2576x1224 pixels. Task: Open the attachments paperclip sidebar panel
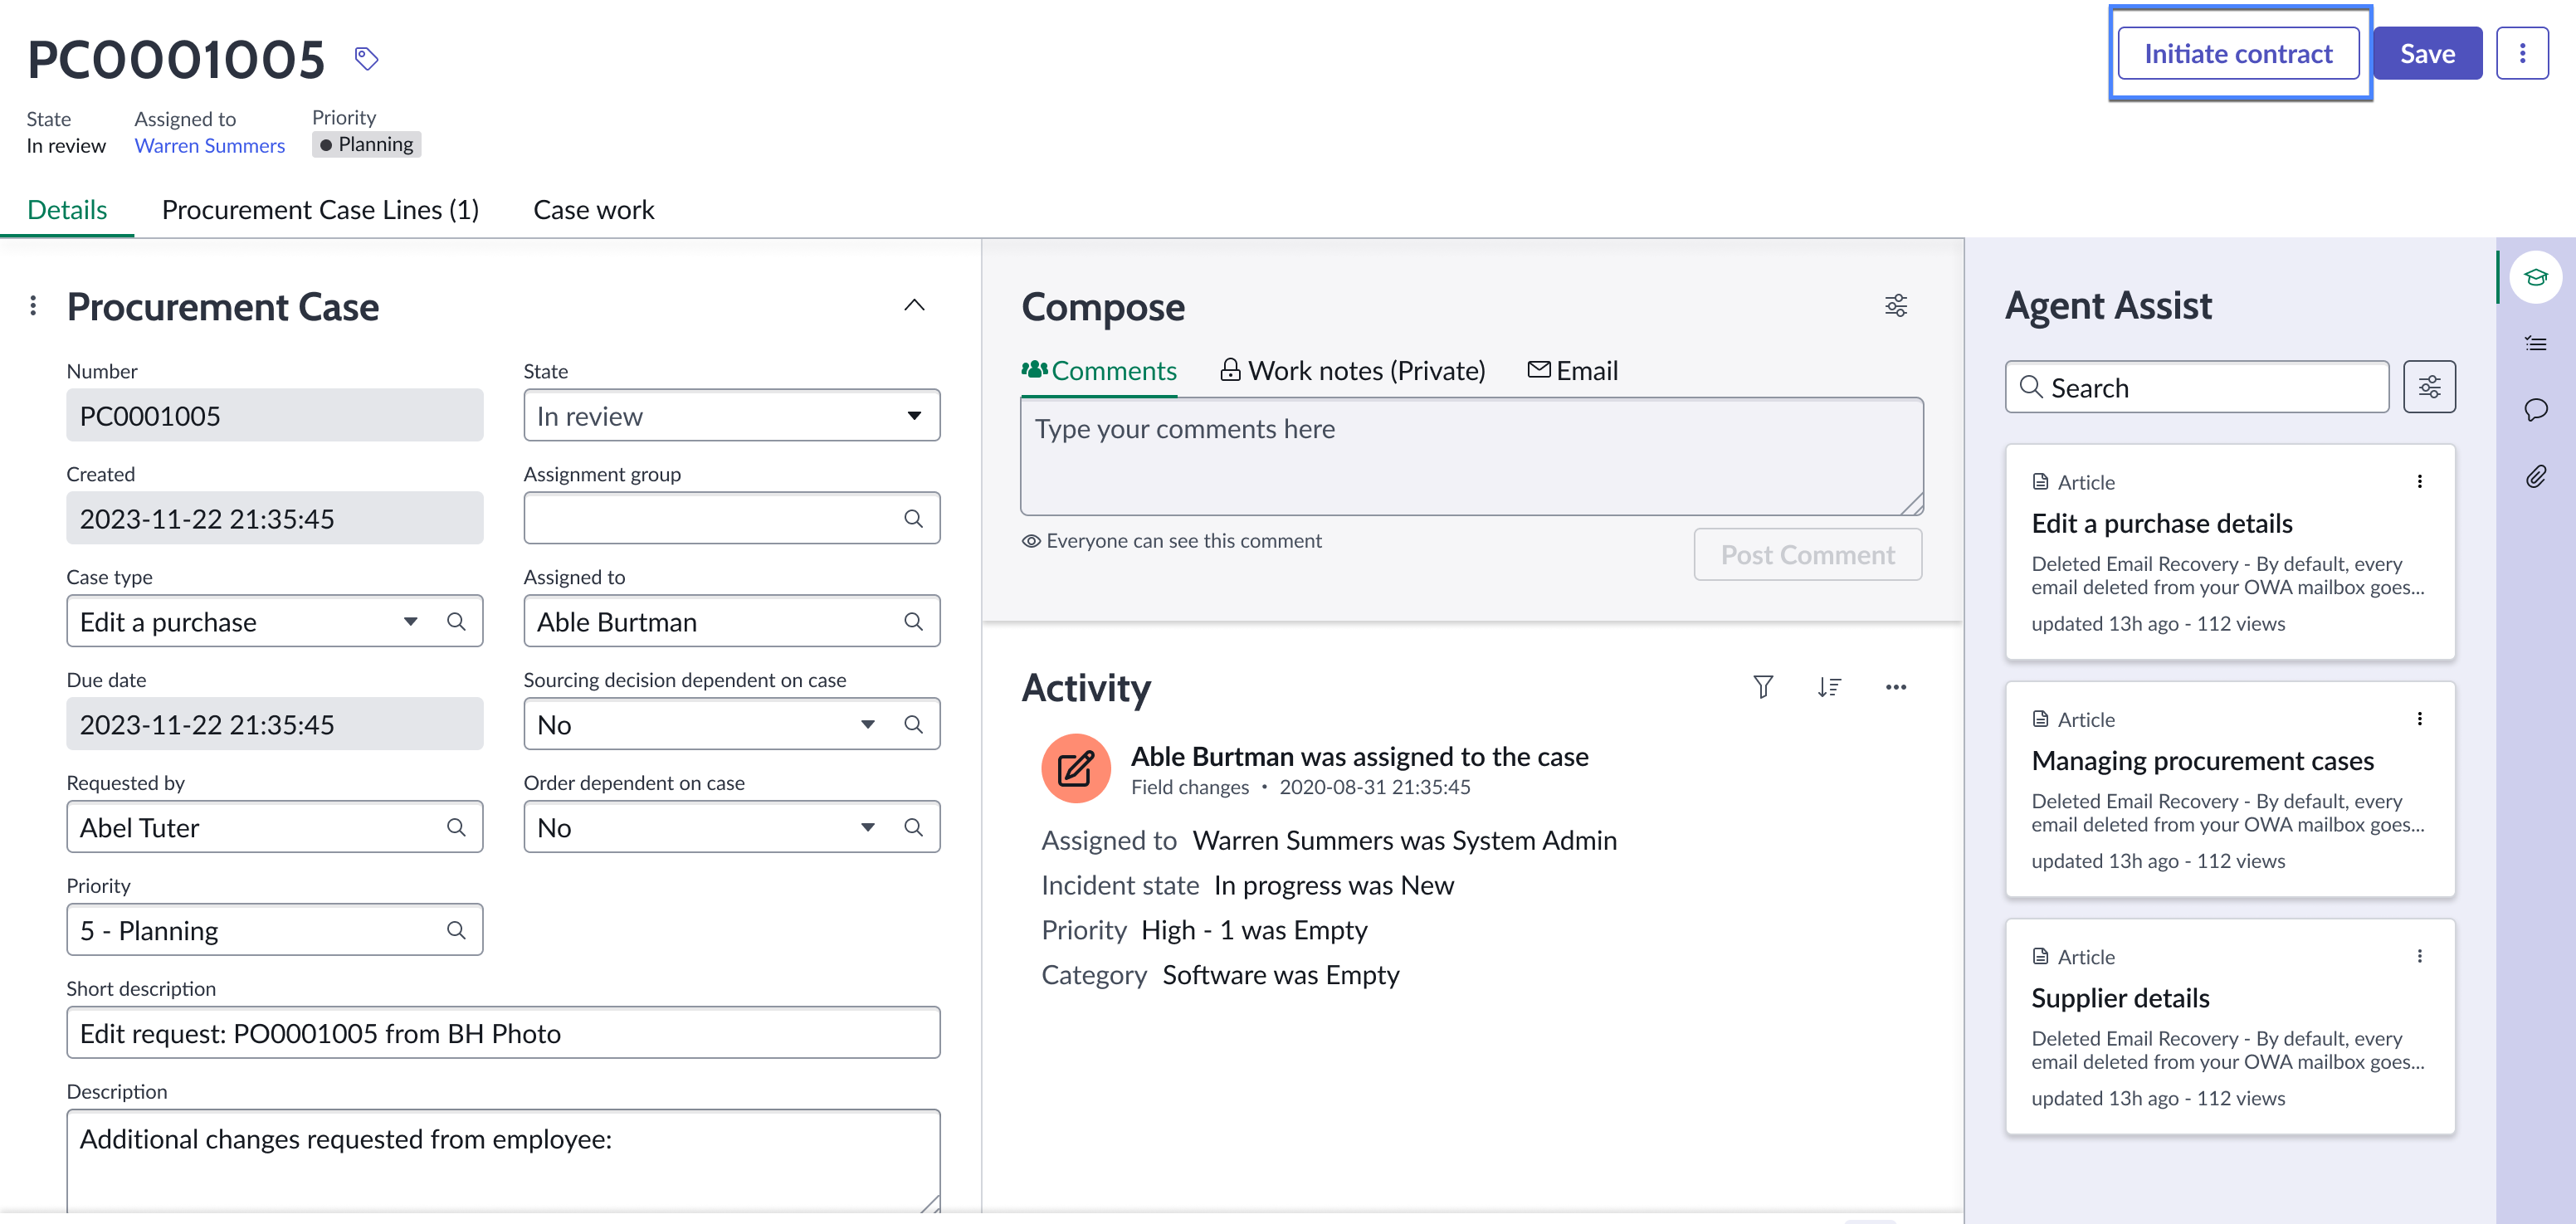[2536, 476]
